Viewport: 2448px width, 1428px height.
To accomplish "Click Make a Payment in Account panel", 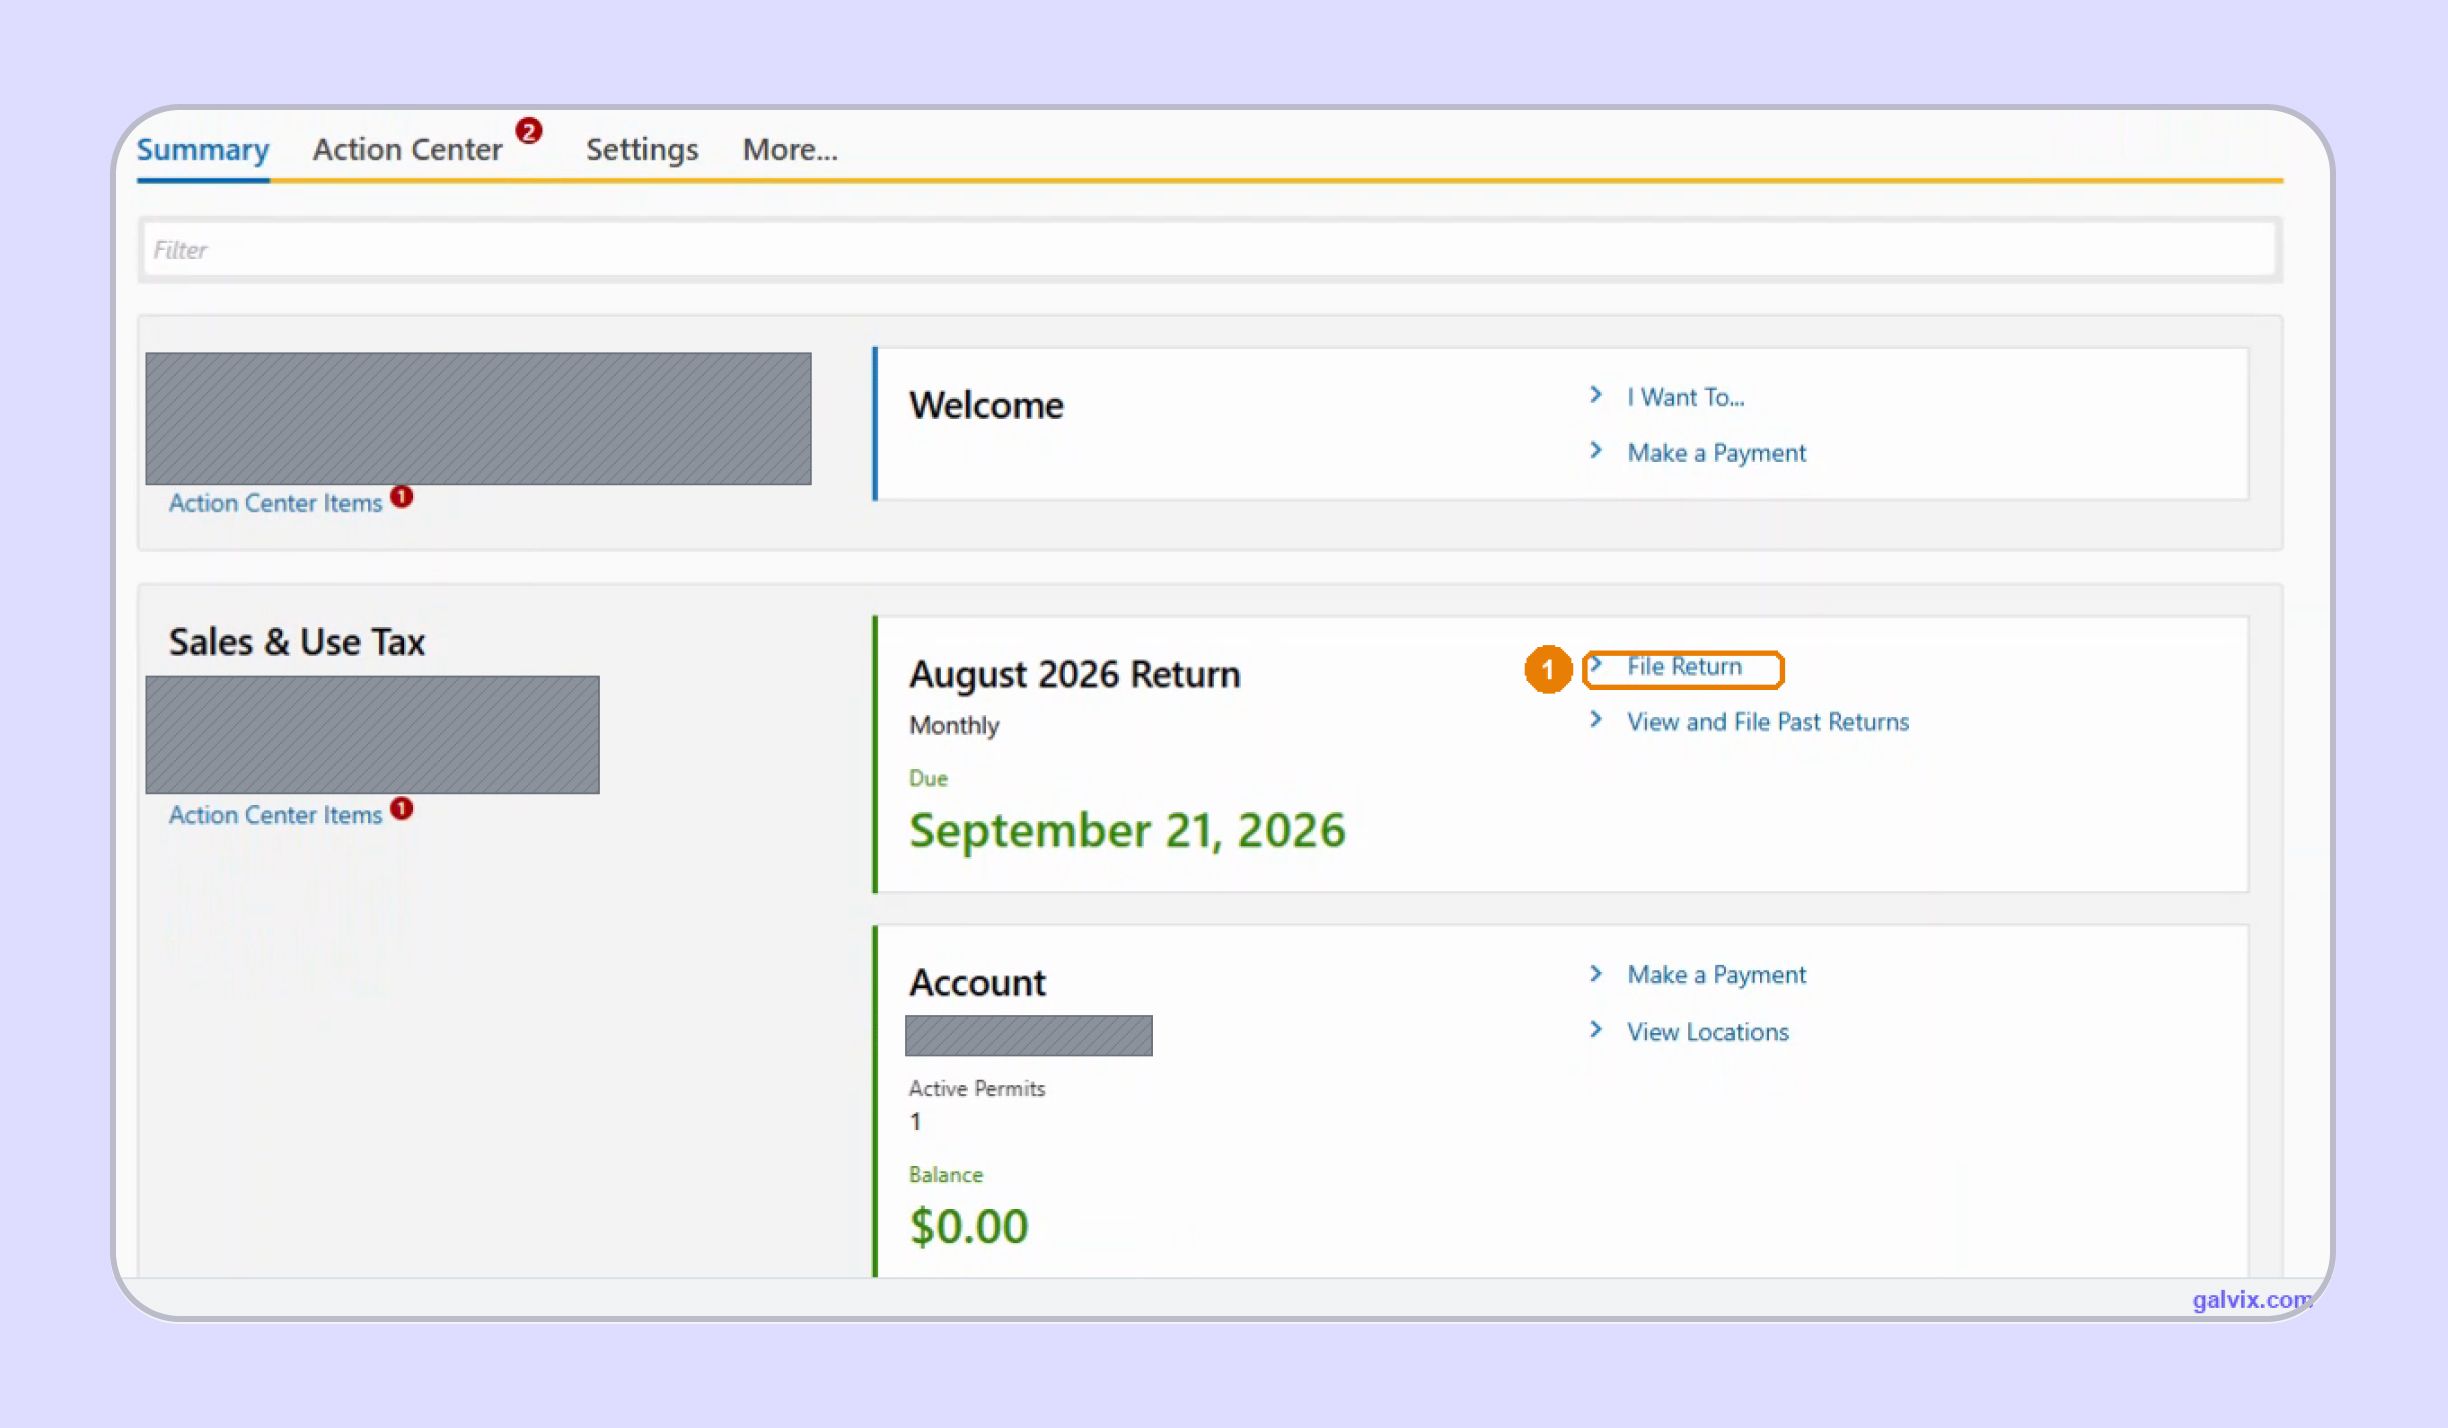I will click(1716, 975).
